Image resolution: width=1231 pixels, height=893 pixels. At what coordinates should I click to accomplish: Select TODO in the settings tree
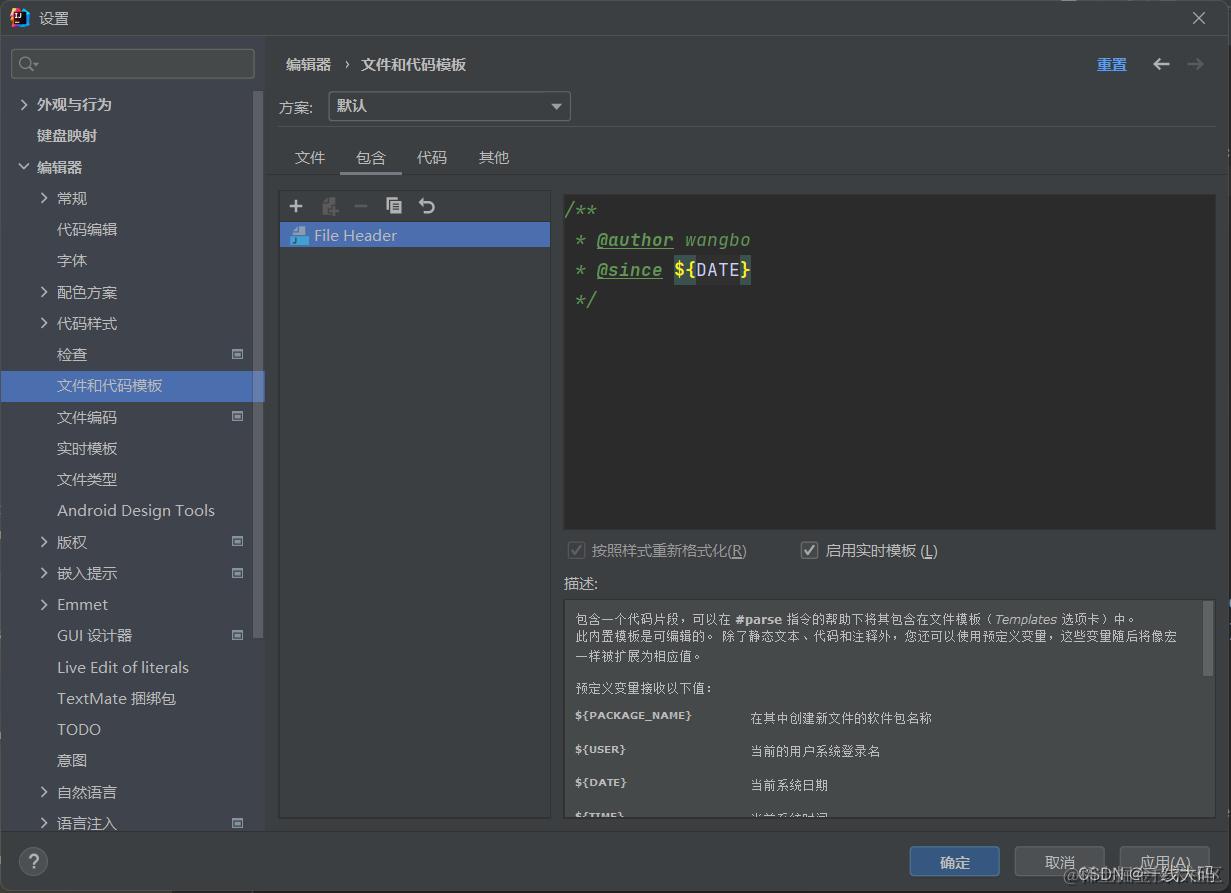click(79, 729)
